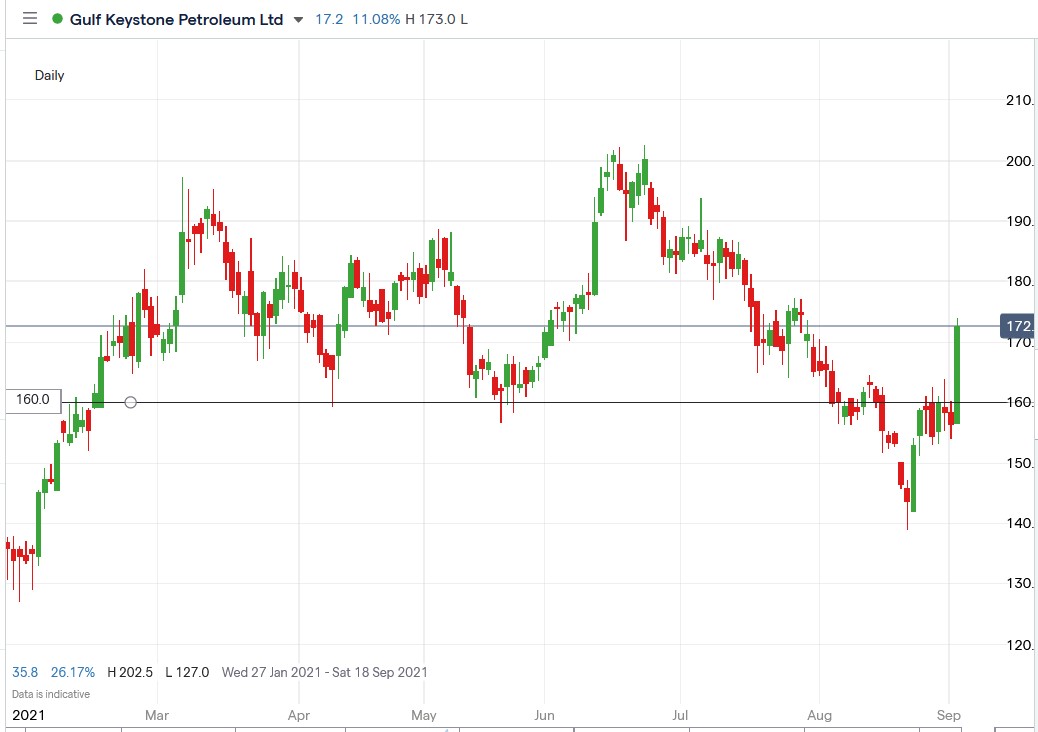This screenshot has height=732, width=1038.
Task: Select the Gulf Keystone Petroleum Ltd title
Action: 175,18
